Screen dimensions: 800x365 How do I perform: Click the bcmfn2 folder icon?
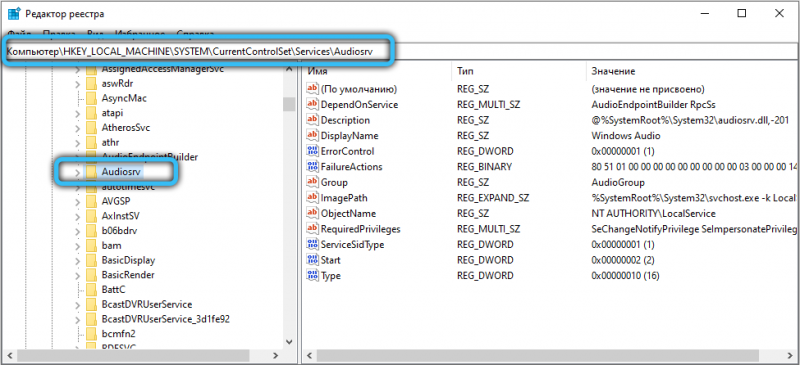coord(91,334)
